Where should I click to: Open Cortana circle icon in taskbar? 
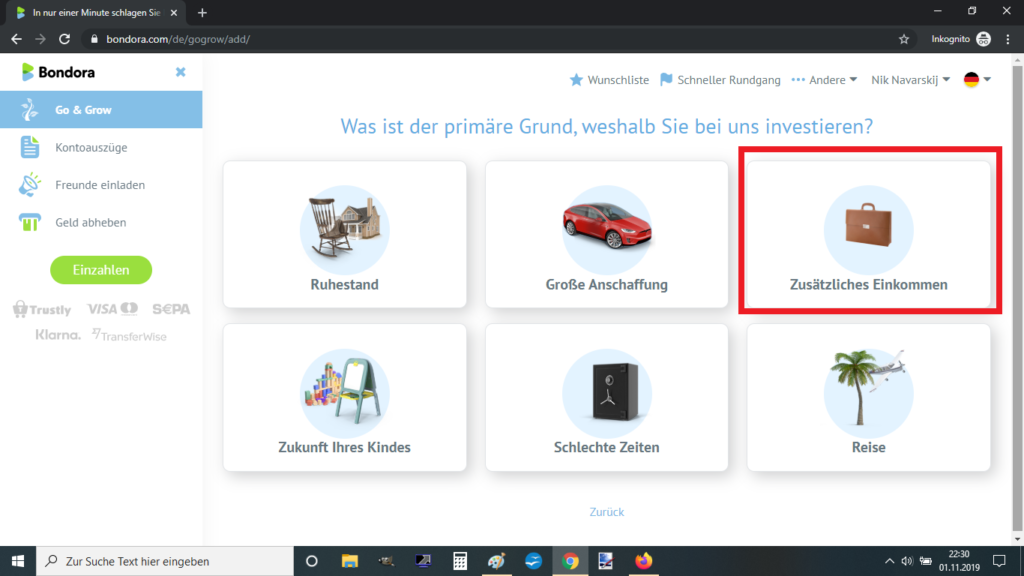312,561
